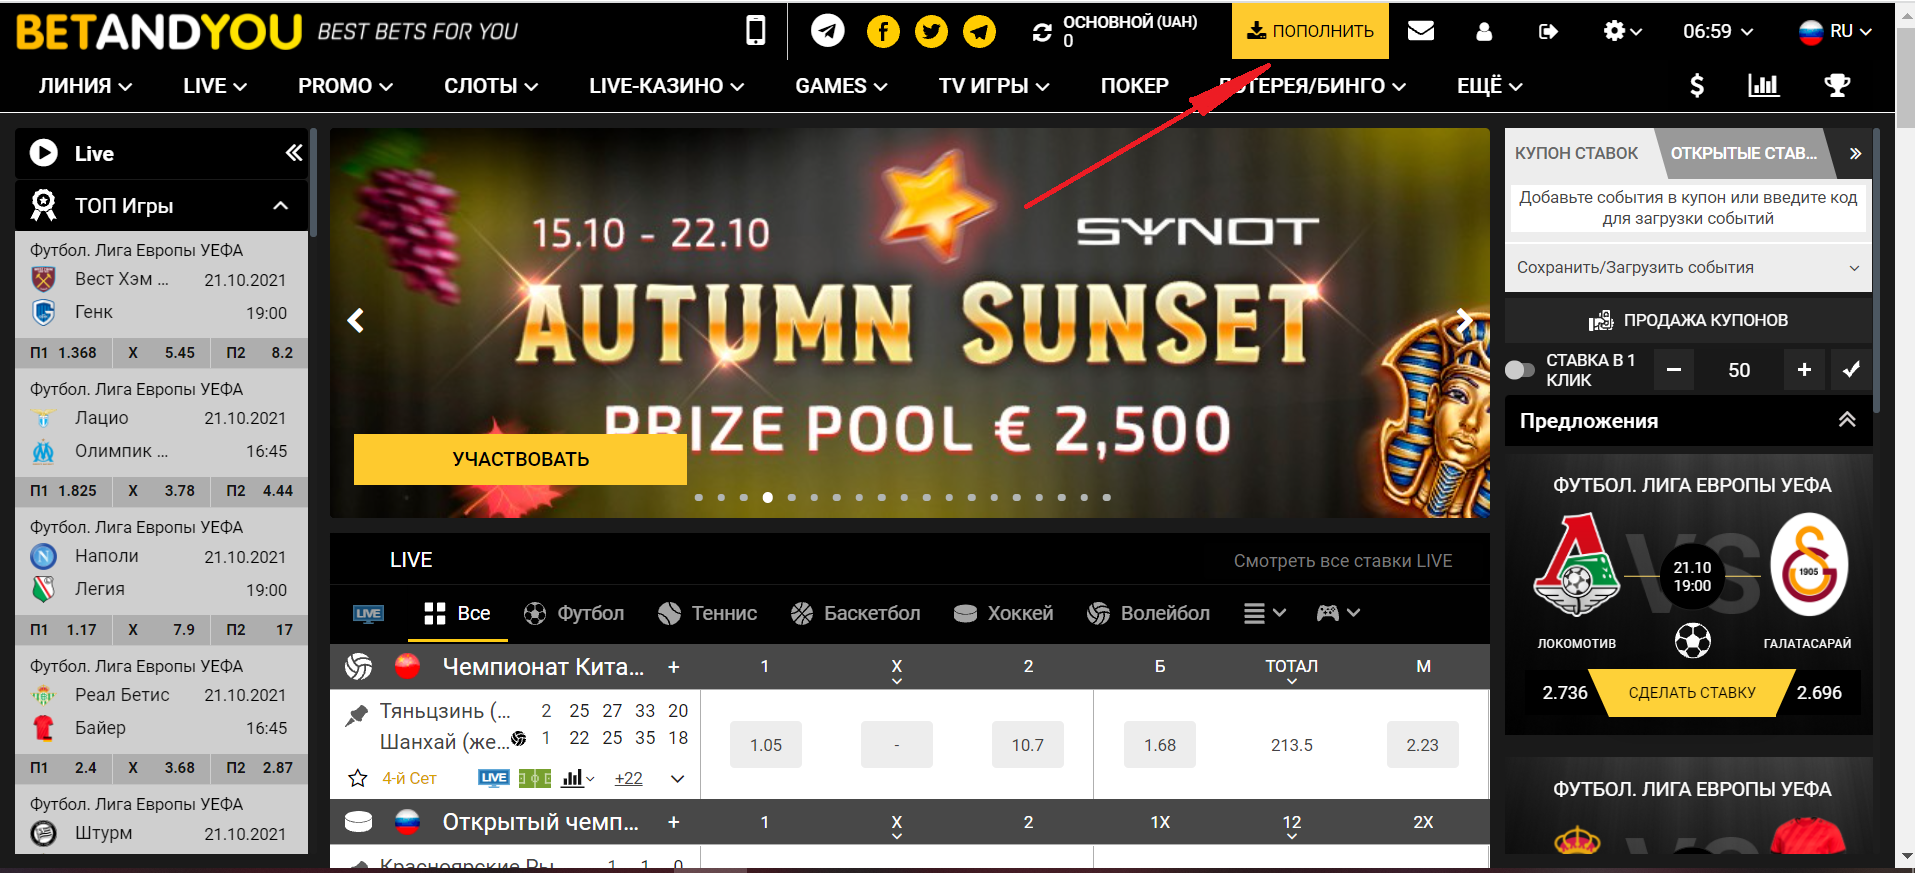Pin the Тяньцзинь match
This screenshot has width=1915, height=873.
[x=356, y=715]
